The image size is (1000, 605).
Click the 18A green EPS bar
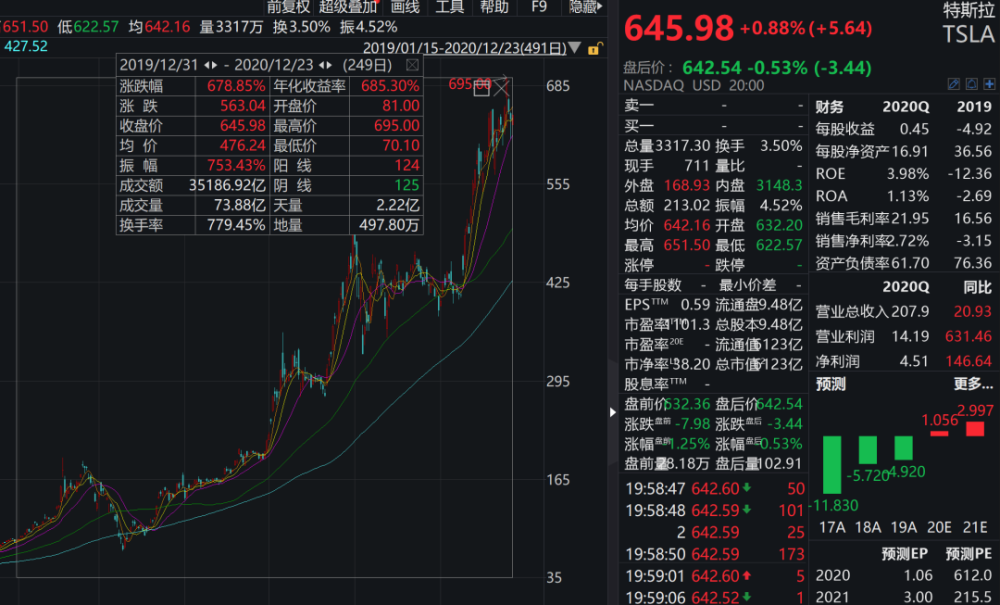click(867, 450)
